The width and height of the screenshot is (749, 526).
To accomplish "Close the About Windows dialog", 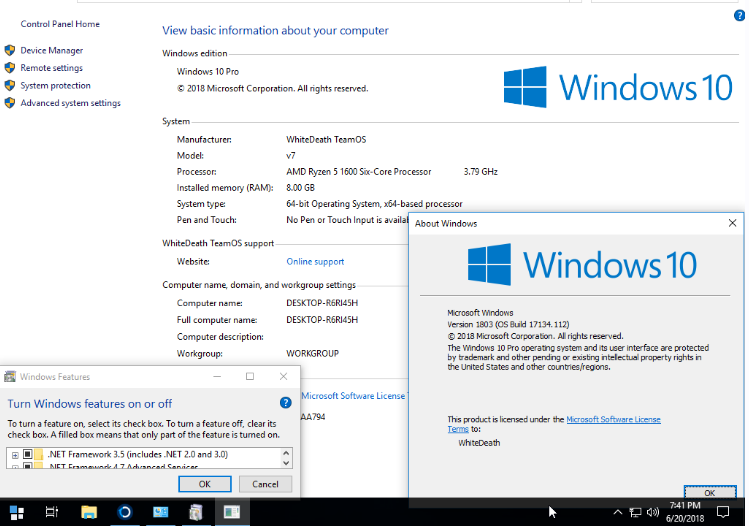I will click(x=732, y=223).
